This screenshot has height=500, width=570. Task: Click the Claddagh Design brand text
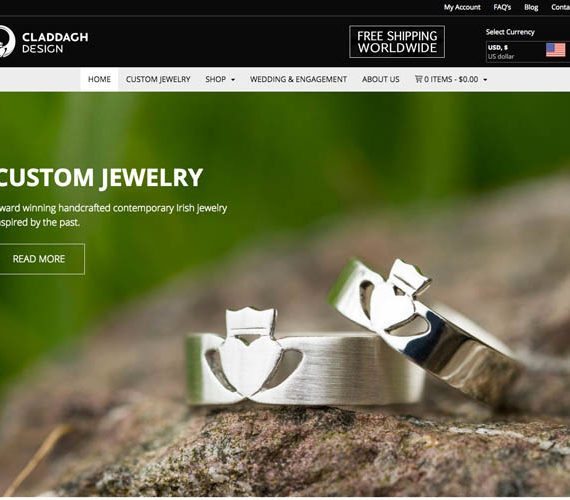(55, 43)
